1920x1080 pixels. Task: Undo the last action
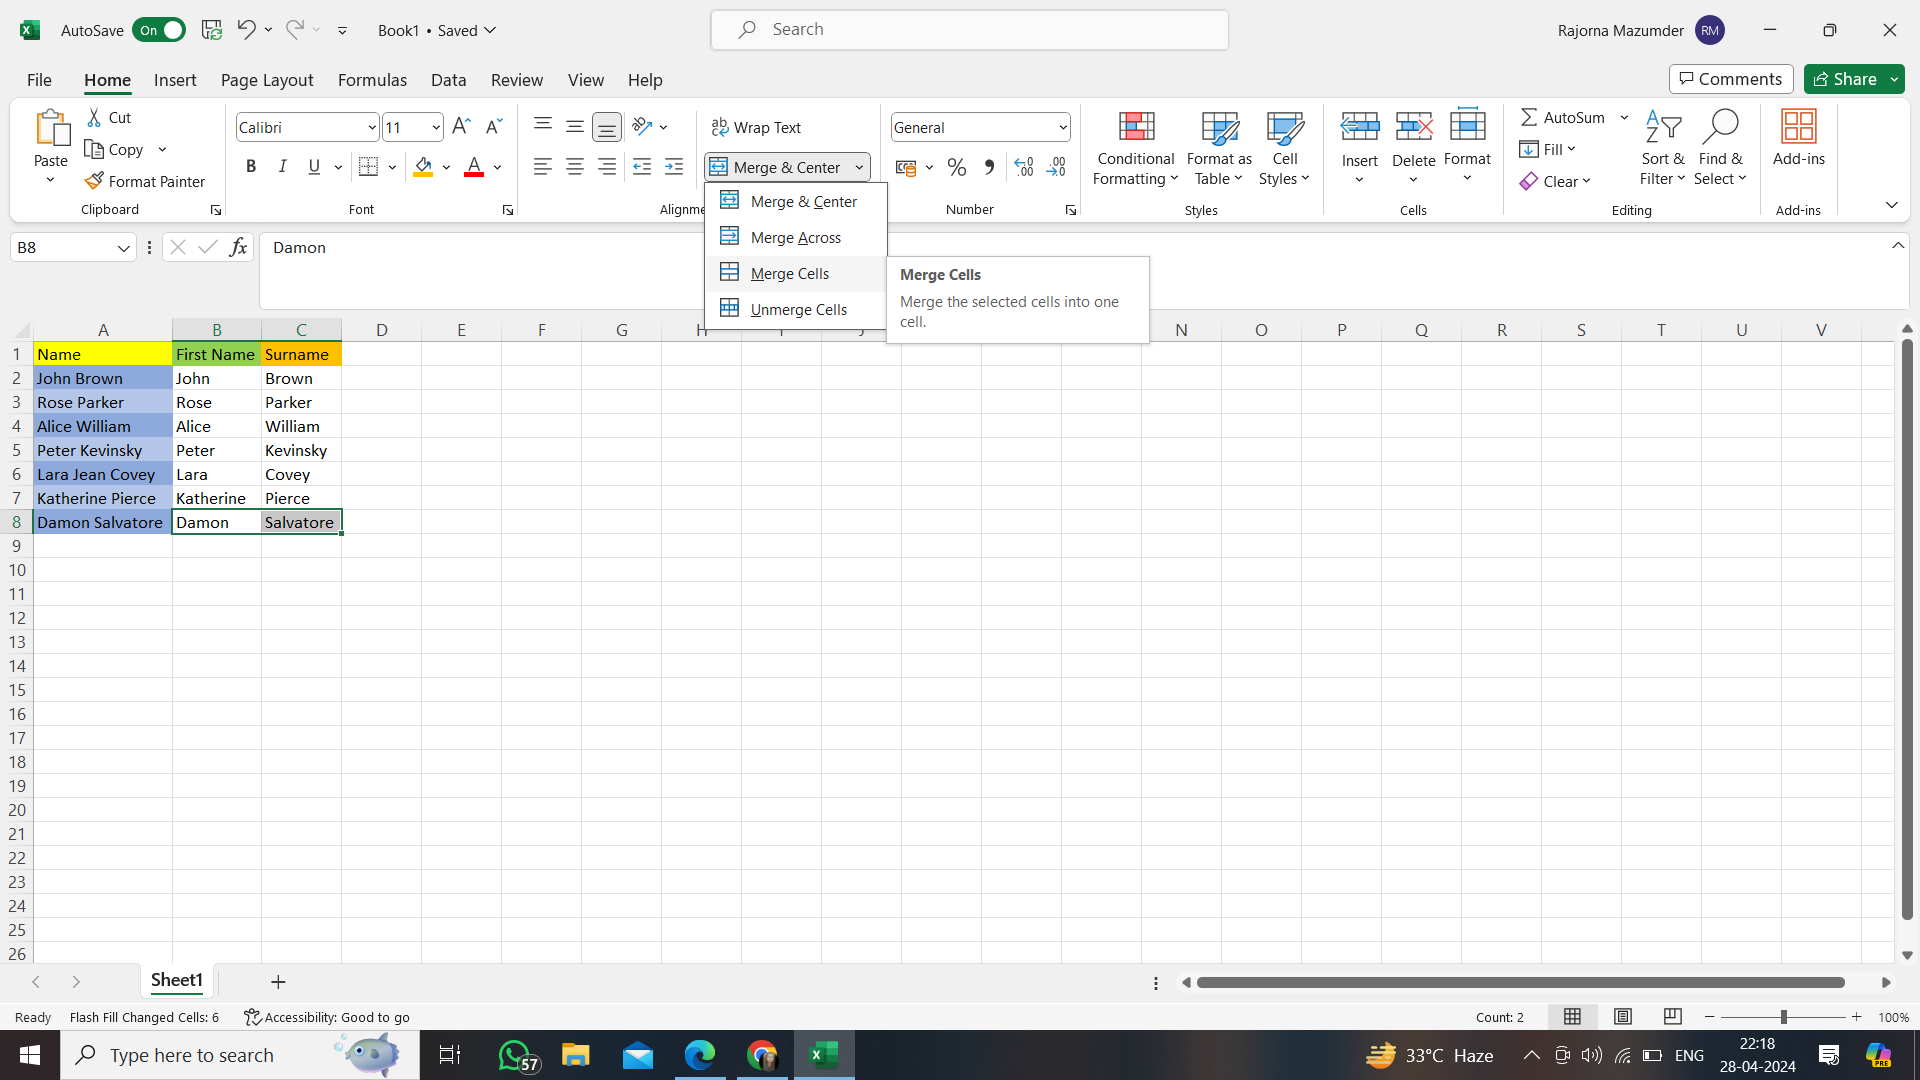pyautogui.click(x=246, y=30)
